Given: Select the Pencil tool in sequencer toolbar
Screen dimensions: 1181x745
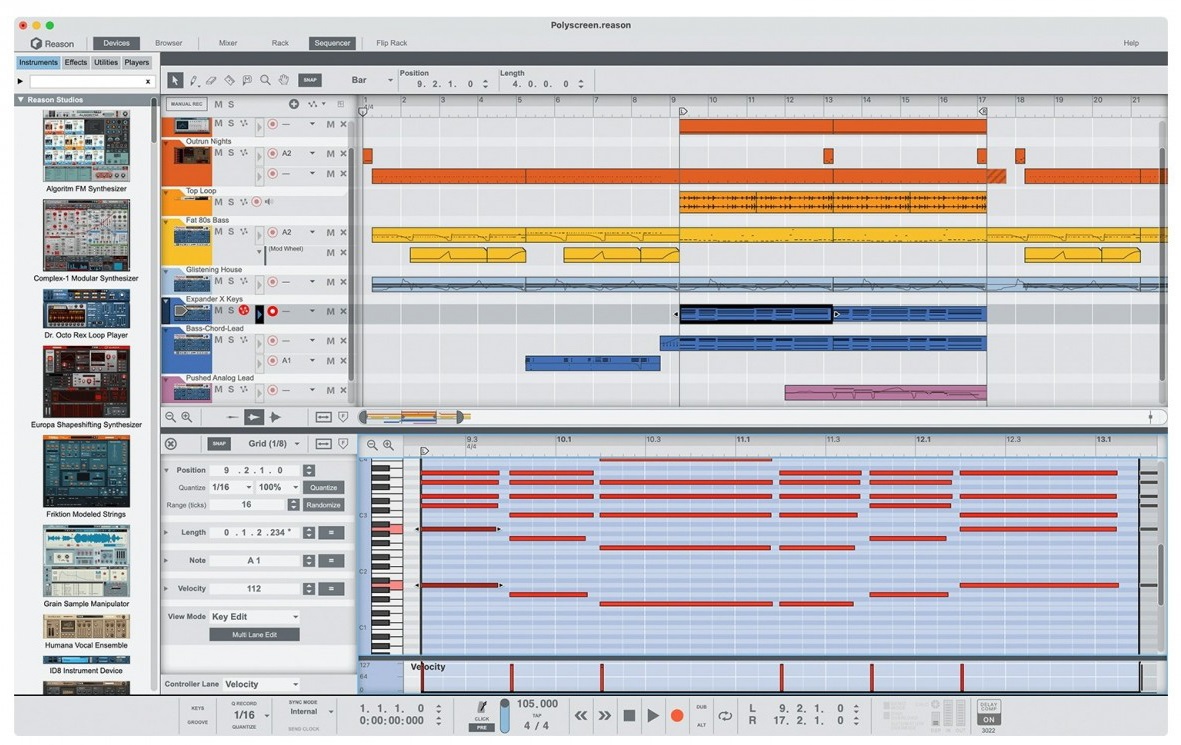Looking at the screenshot, I should pos(193,80).
